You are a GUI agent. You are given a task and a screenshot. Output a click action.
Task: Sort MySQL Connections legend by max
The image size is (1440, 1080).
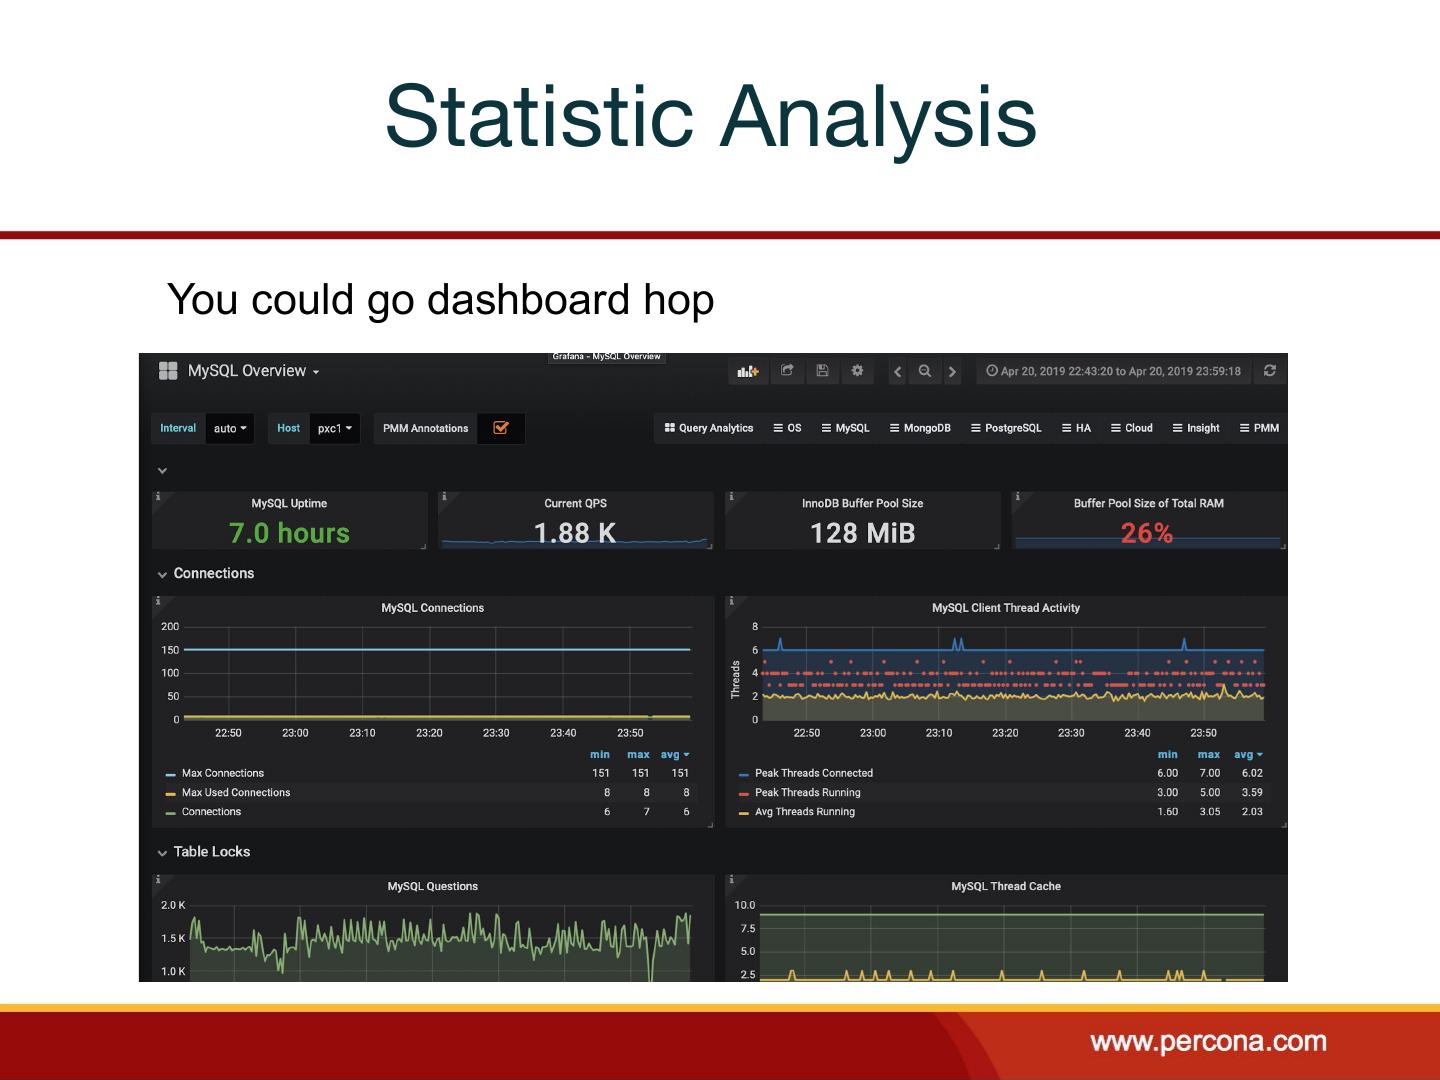coord(638,755)
